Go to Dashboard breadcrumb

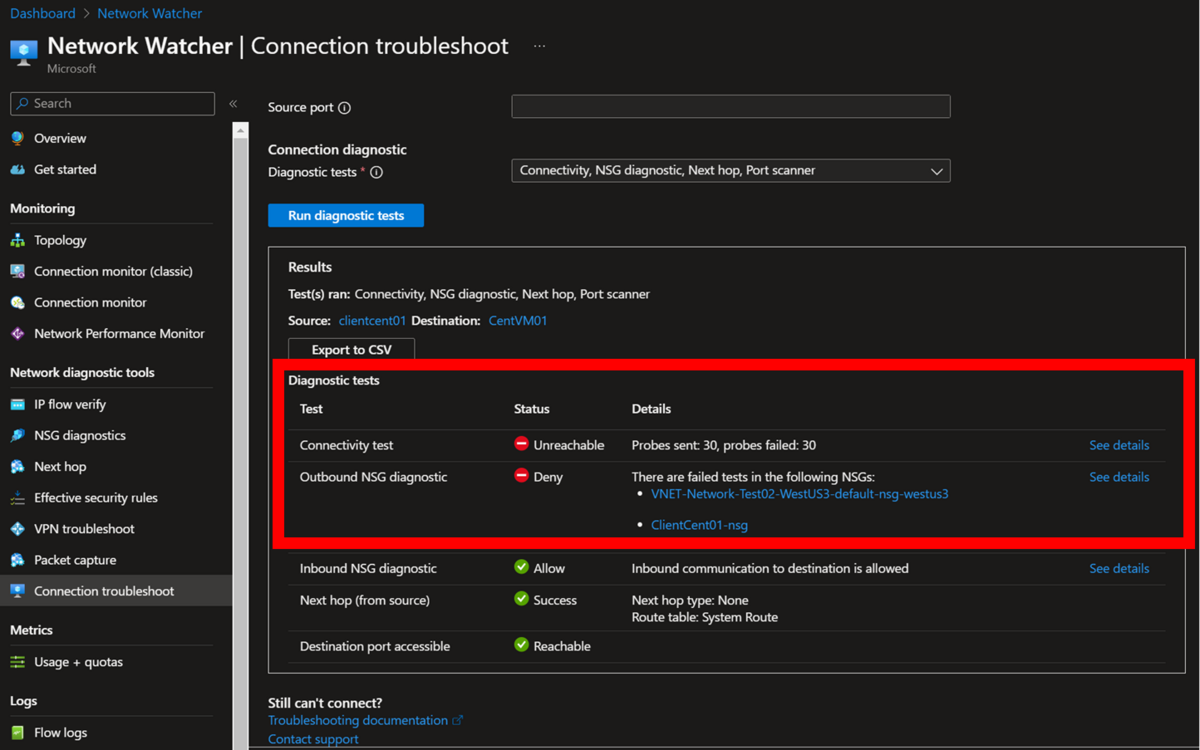coord(43,14)
